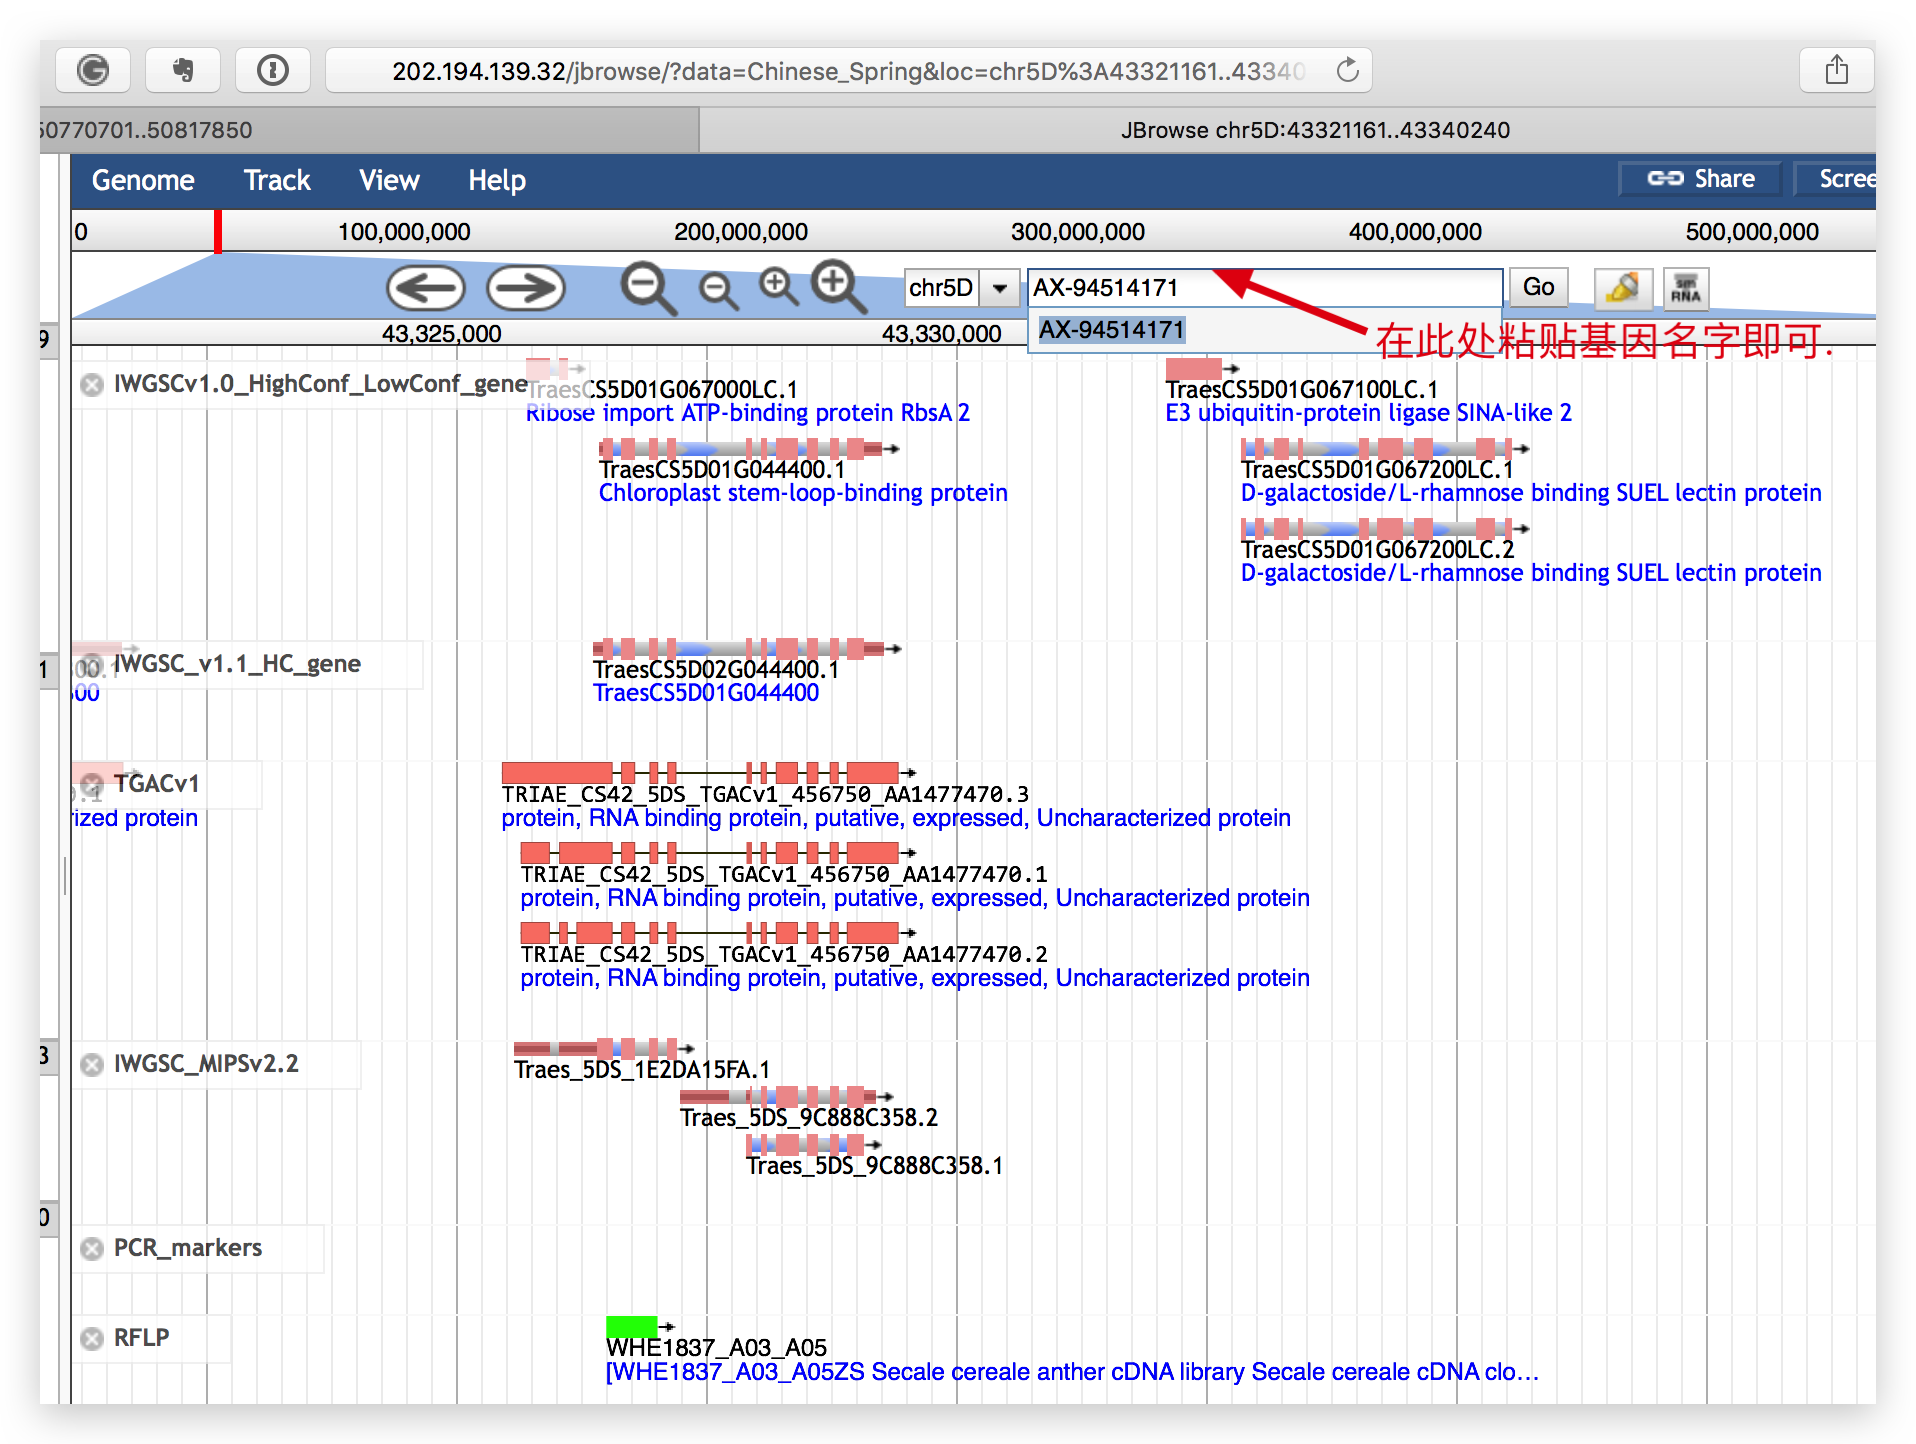
Task: Click gene model Traes_5DS_9C888C358.1
Action: click(875, 1166)
